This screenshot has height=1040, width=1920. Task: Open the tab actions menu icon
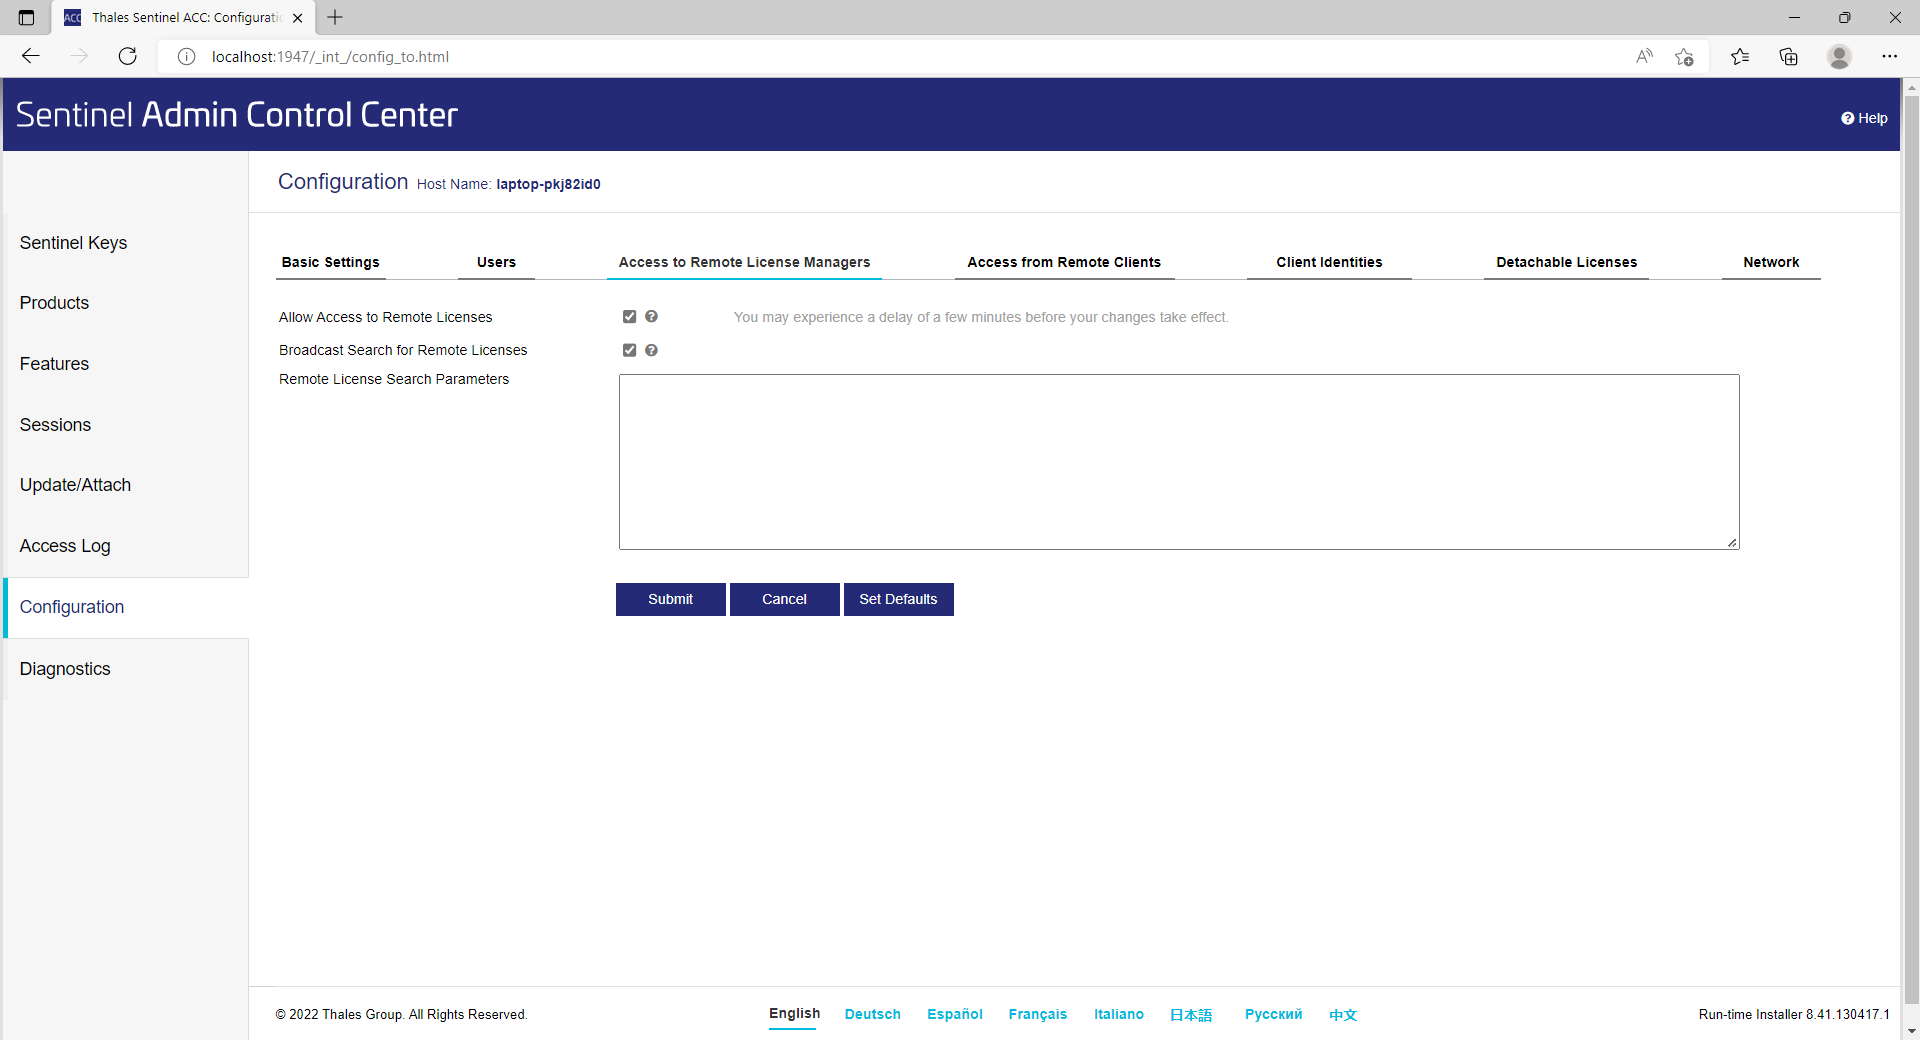tap(26, 17)
